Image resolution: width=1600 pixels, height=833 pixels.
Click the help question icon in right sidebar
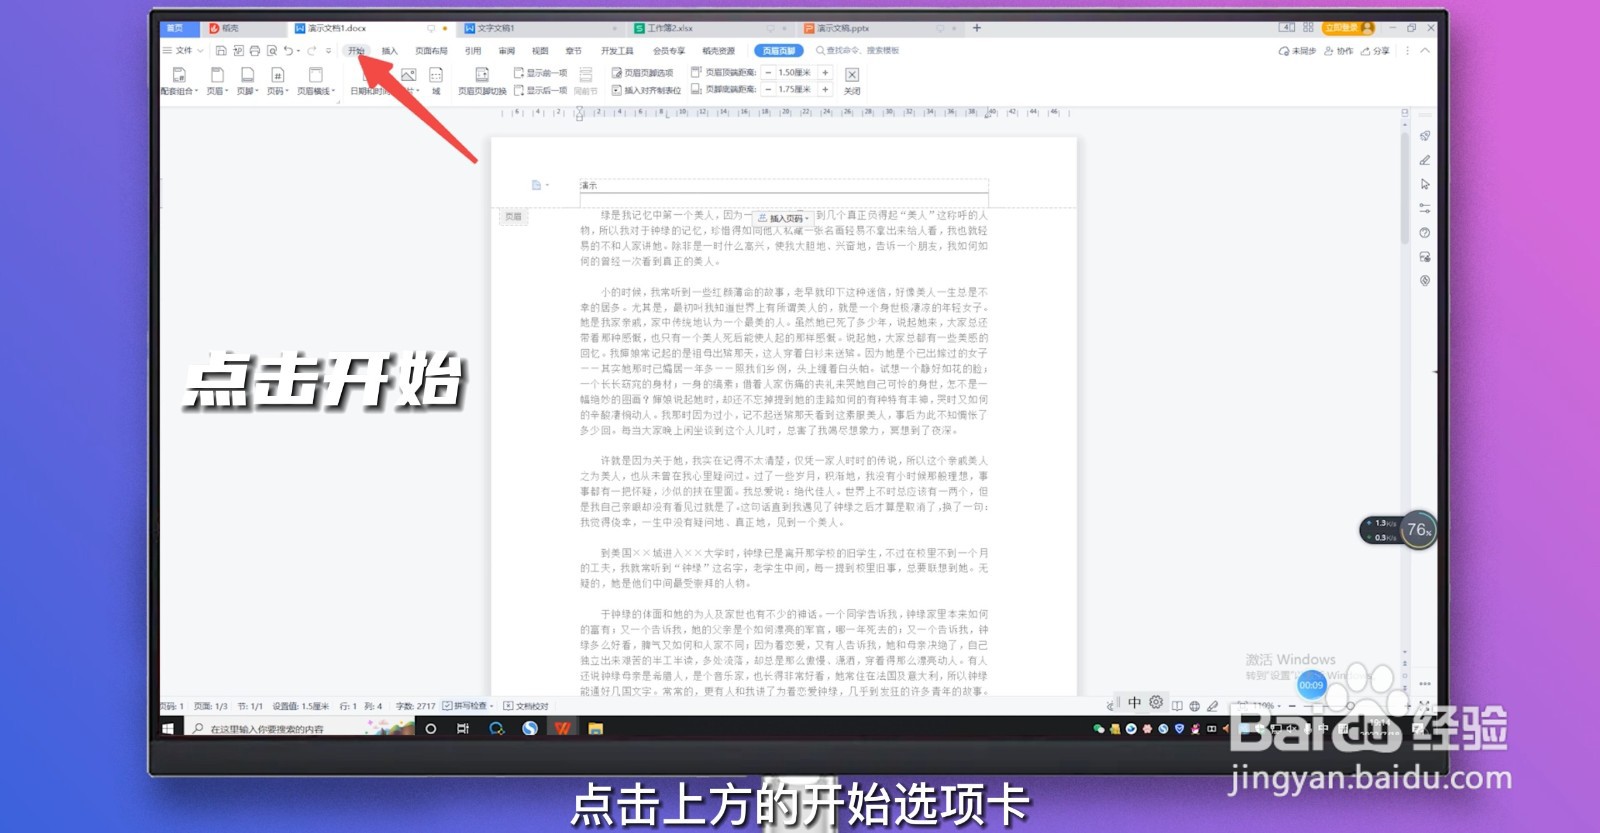[1425, 232]
